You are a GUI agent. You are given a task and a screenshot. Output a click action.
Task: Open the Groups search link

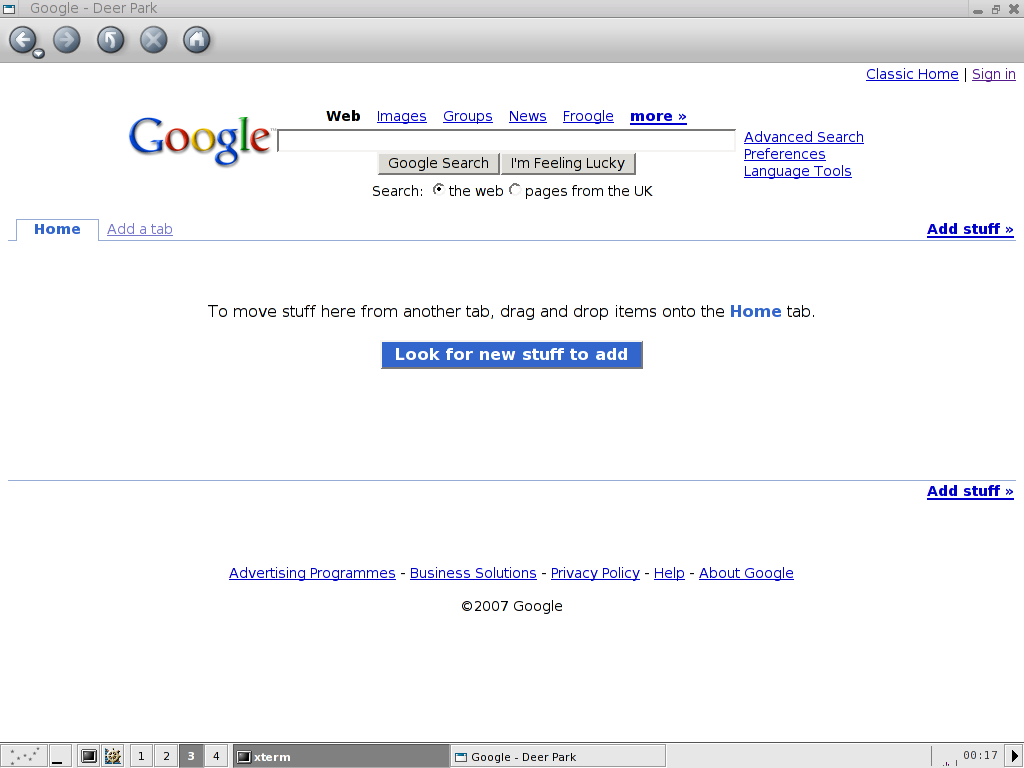pyautogui.click(x=468, y=116)
